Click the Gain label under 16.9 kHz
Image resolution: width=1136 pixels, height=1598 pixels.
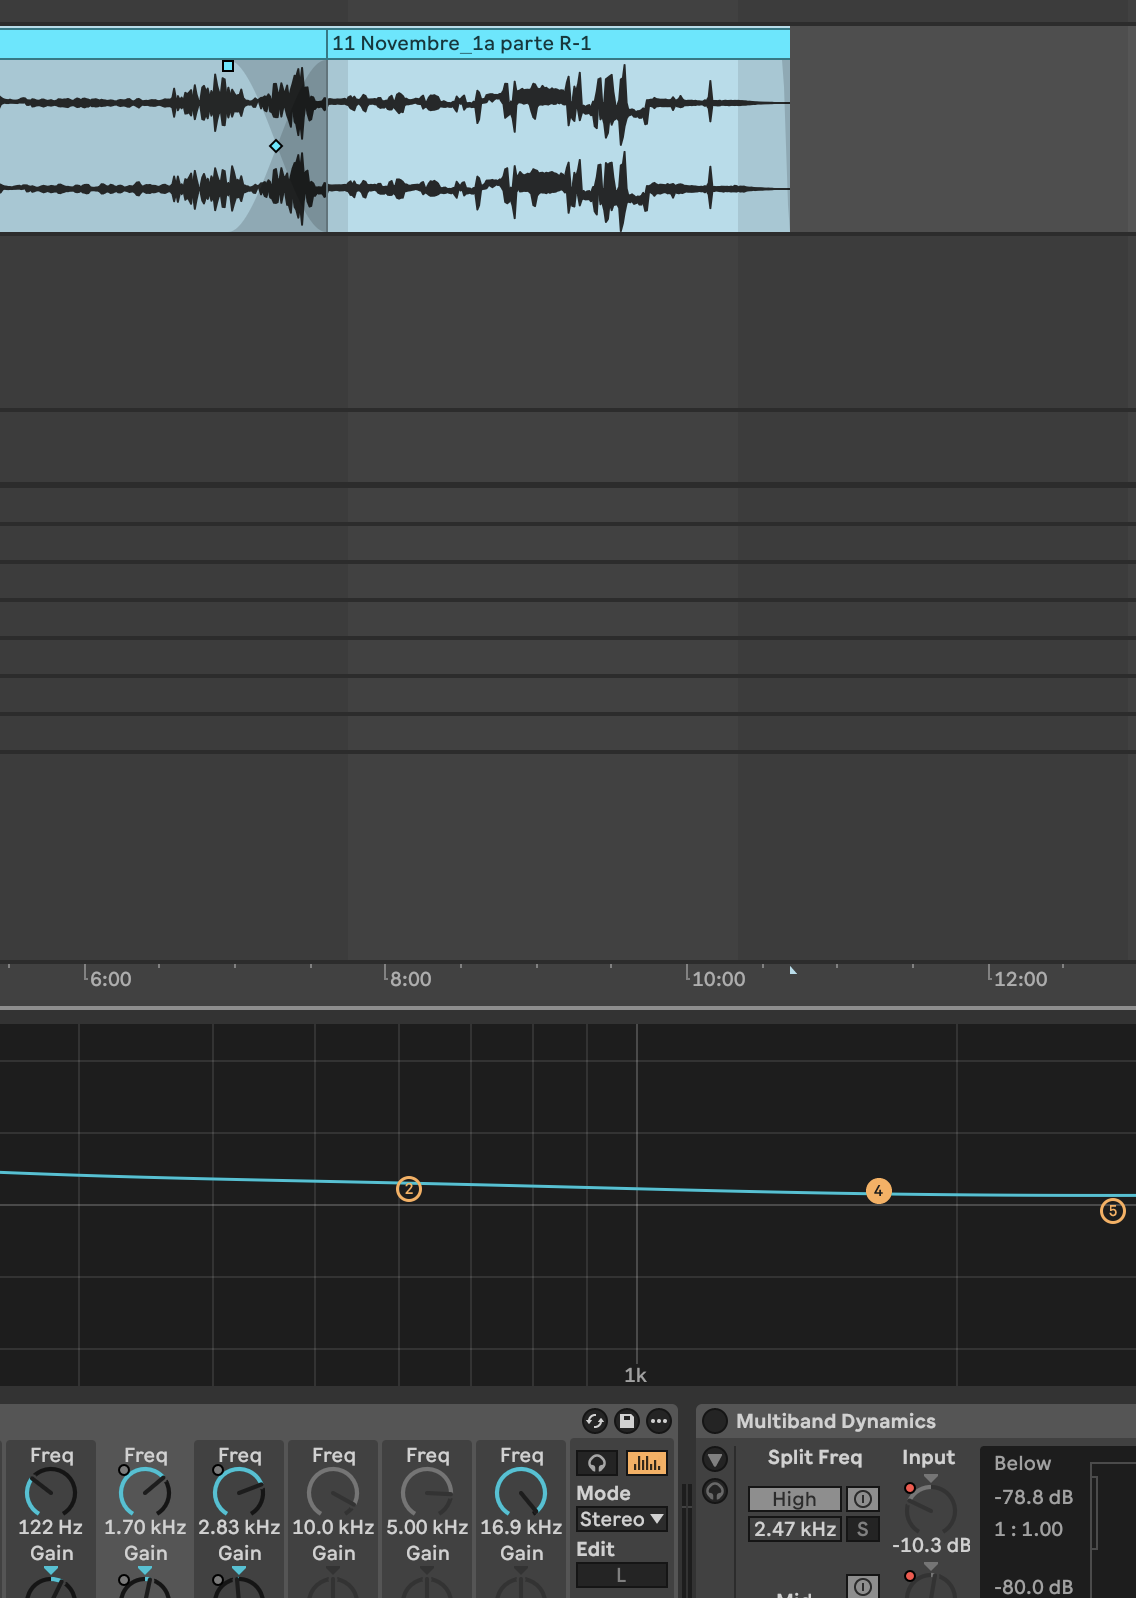click(521, 1553)
